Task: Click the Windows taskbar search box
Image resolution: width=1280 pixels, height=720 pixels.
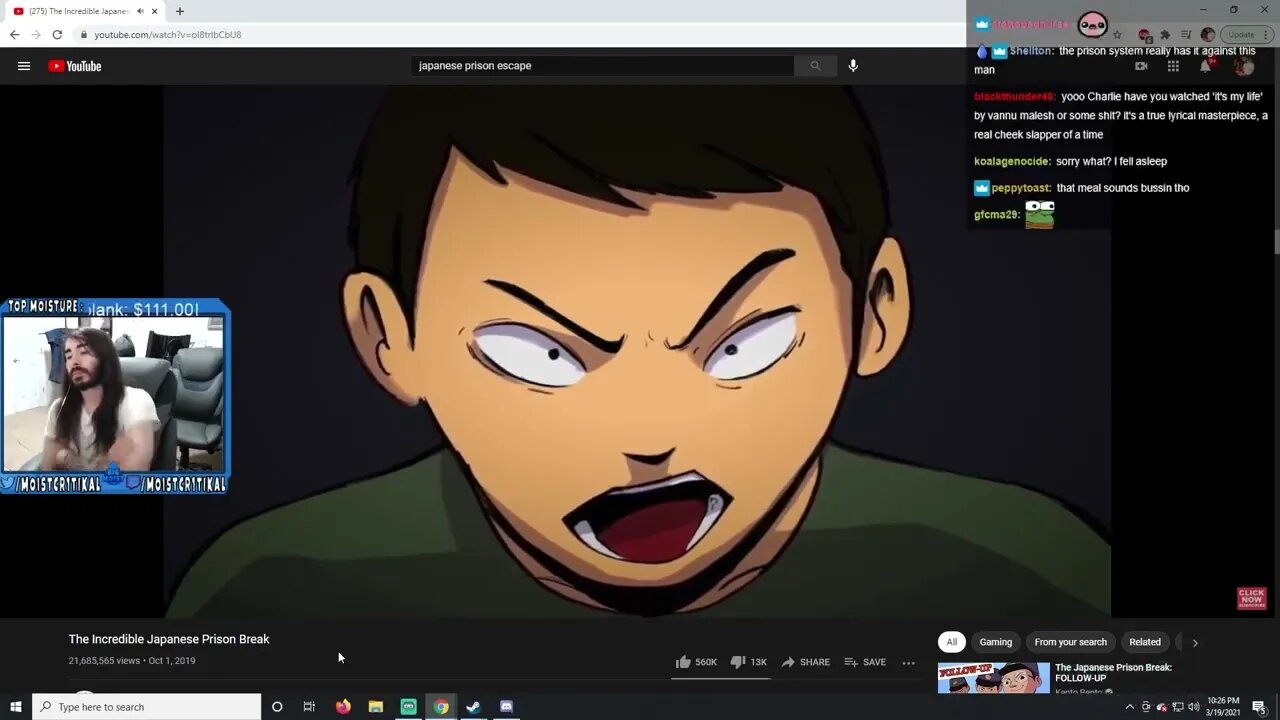Action: [146, 707]
